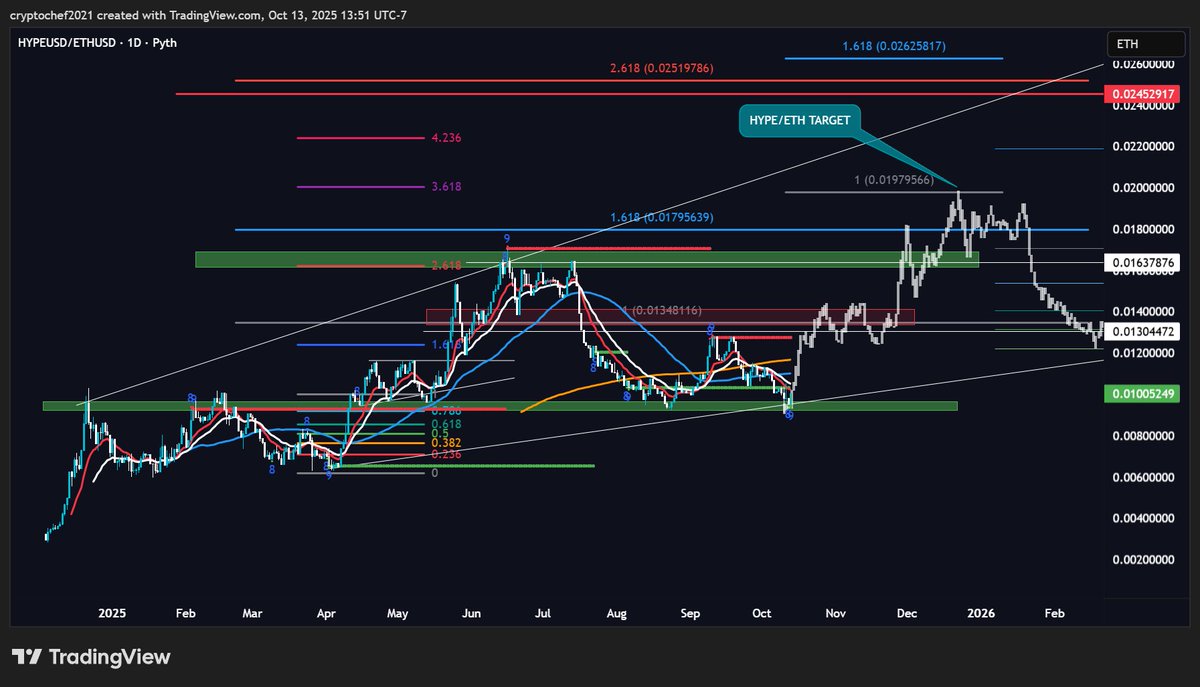The image size is (1200, 687).
Task: Click the 2026 label on time axis
Action: [x=980, y=612]
